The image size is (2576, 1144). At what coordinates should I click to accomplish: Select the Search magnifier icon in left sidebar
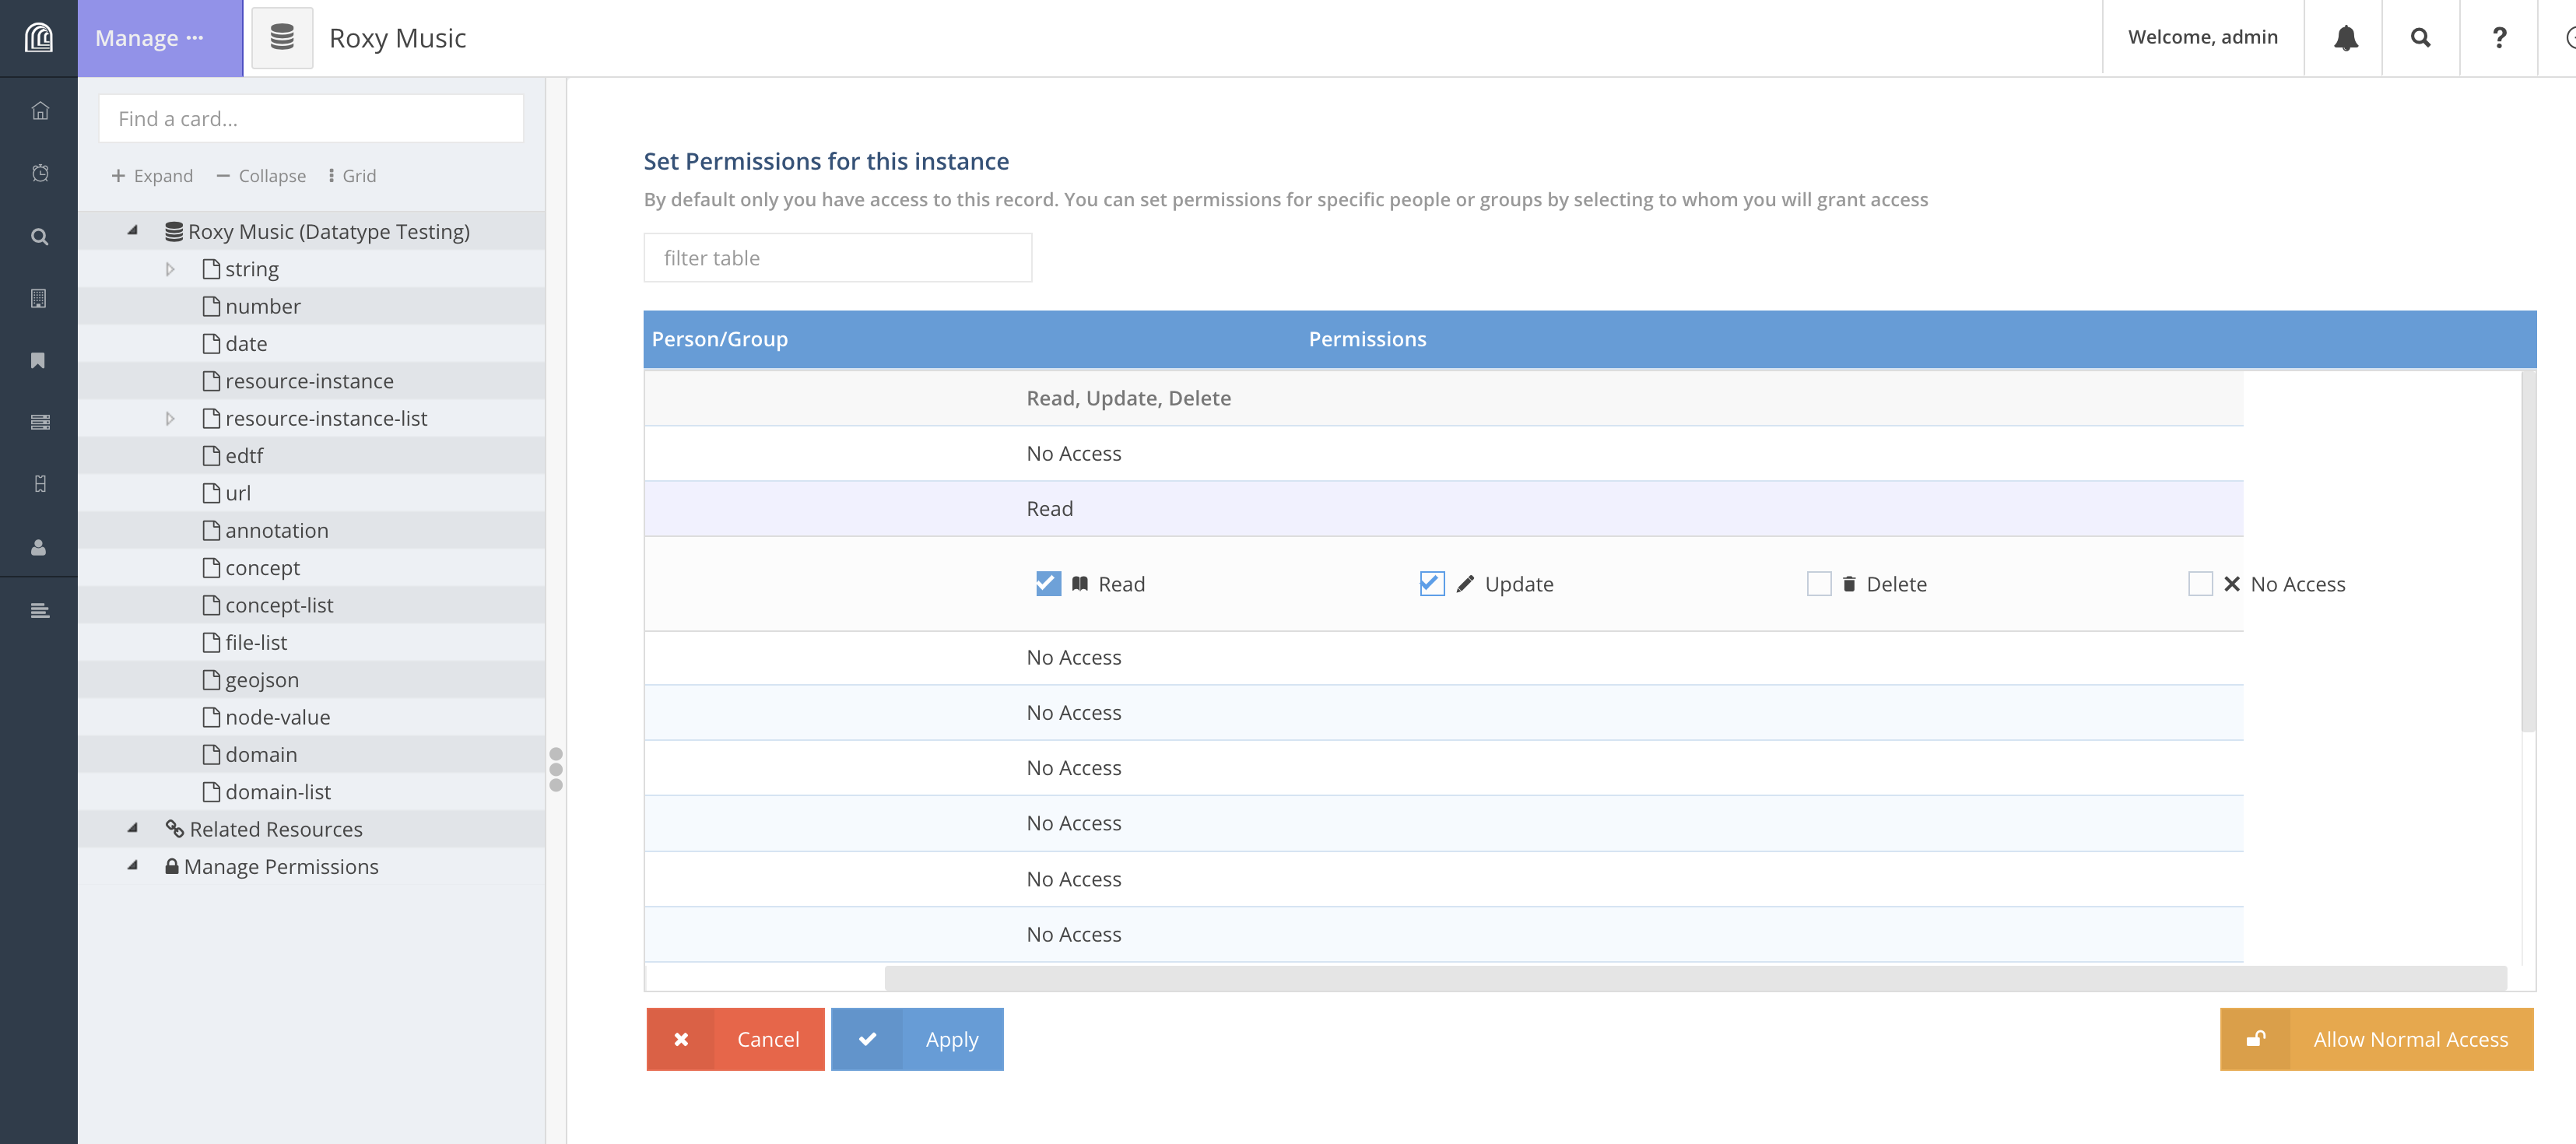[x=40, y=236]
